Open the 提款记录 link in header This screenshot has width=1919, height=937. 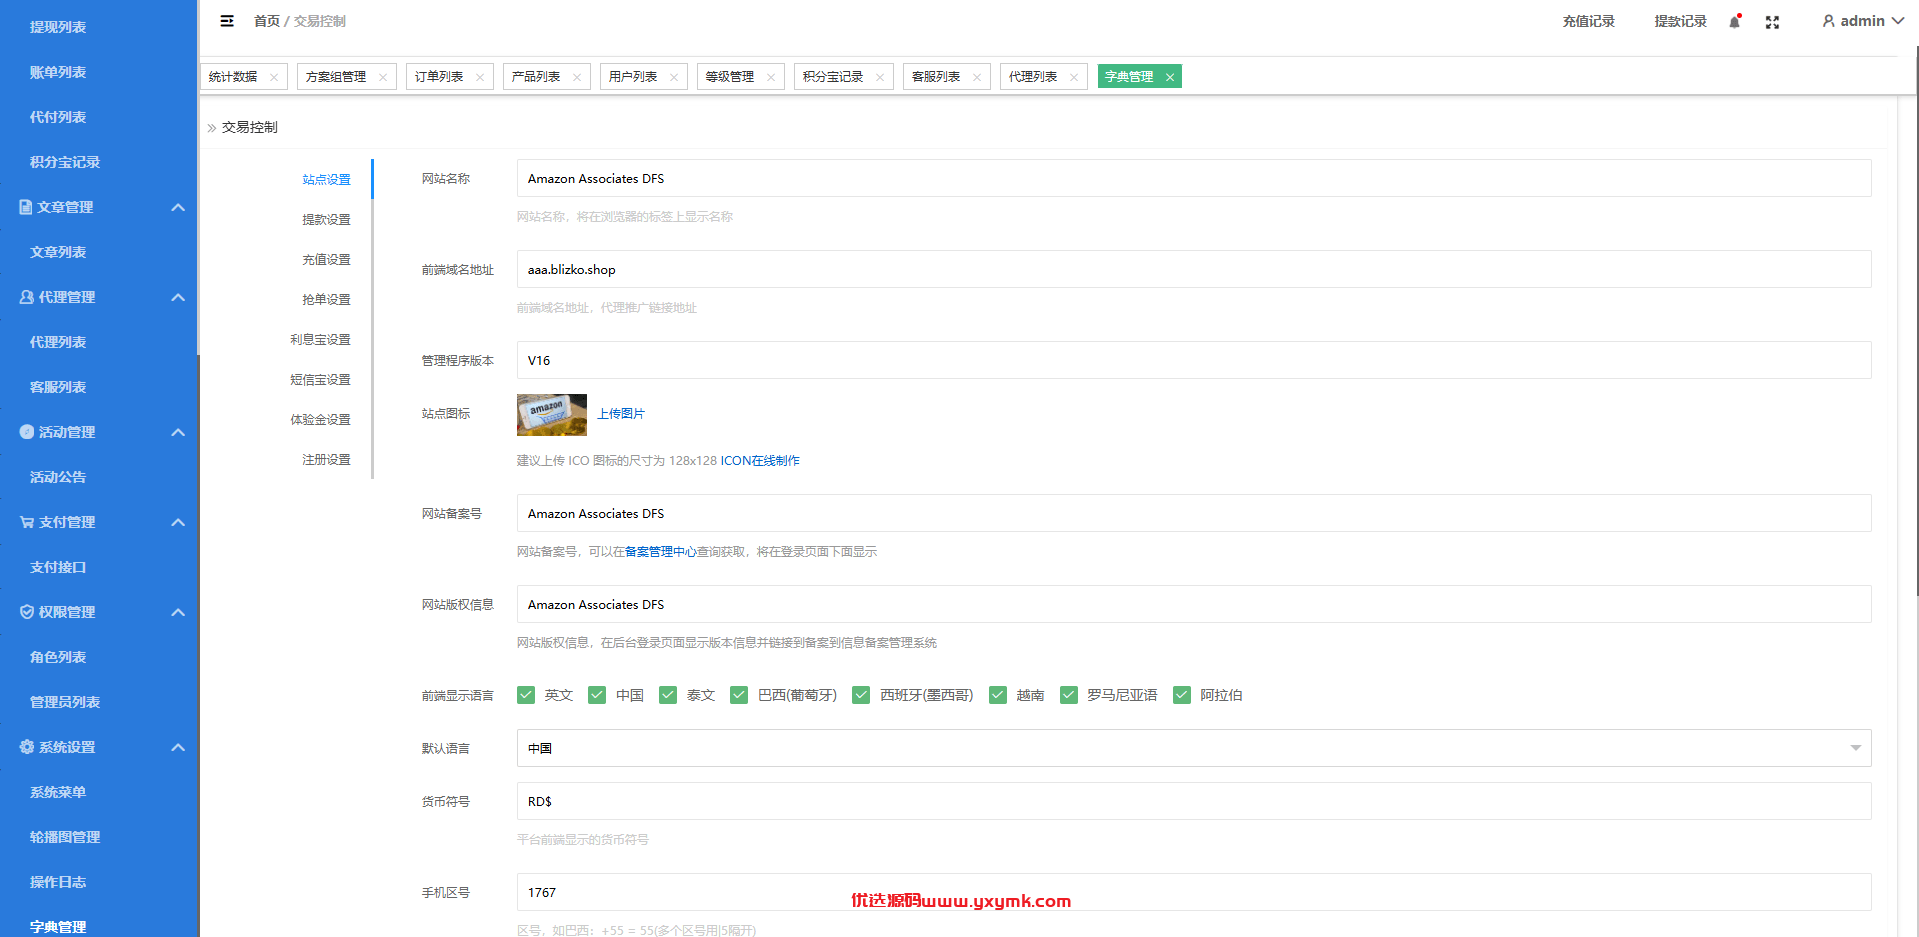[x=1681, y=21]
